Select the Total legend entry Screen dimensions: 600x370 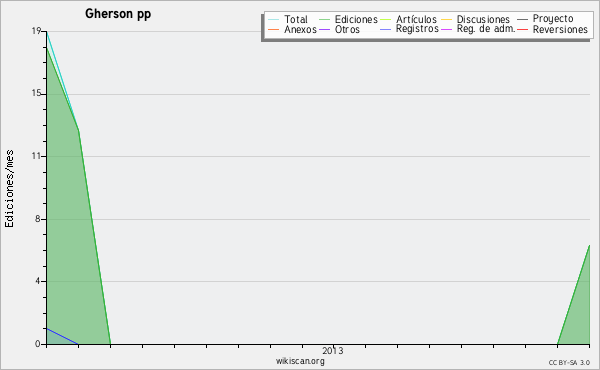(288, 19)
